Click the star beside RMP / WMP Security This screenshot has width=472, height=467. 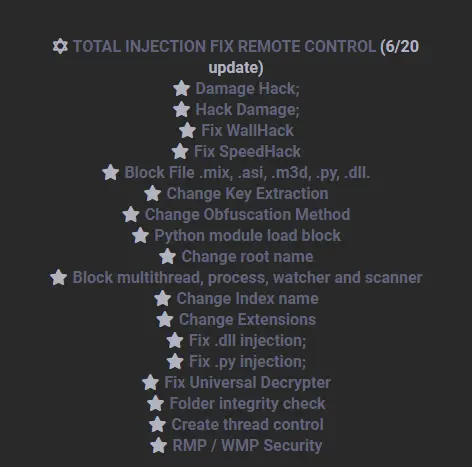(158, 445)
